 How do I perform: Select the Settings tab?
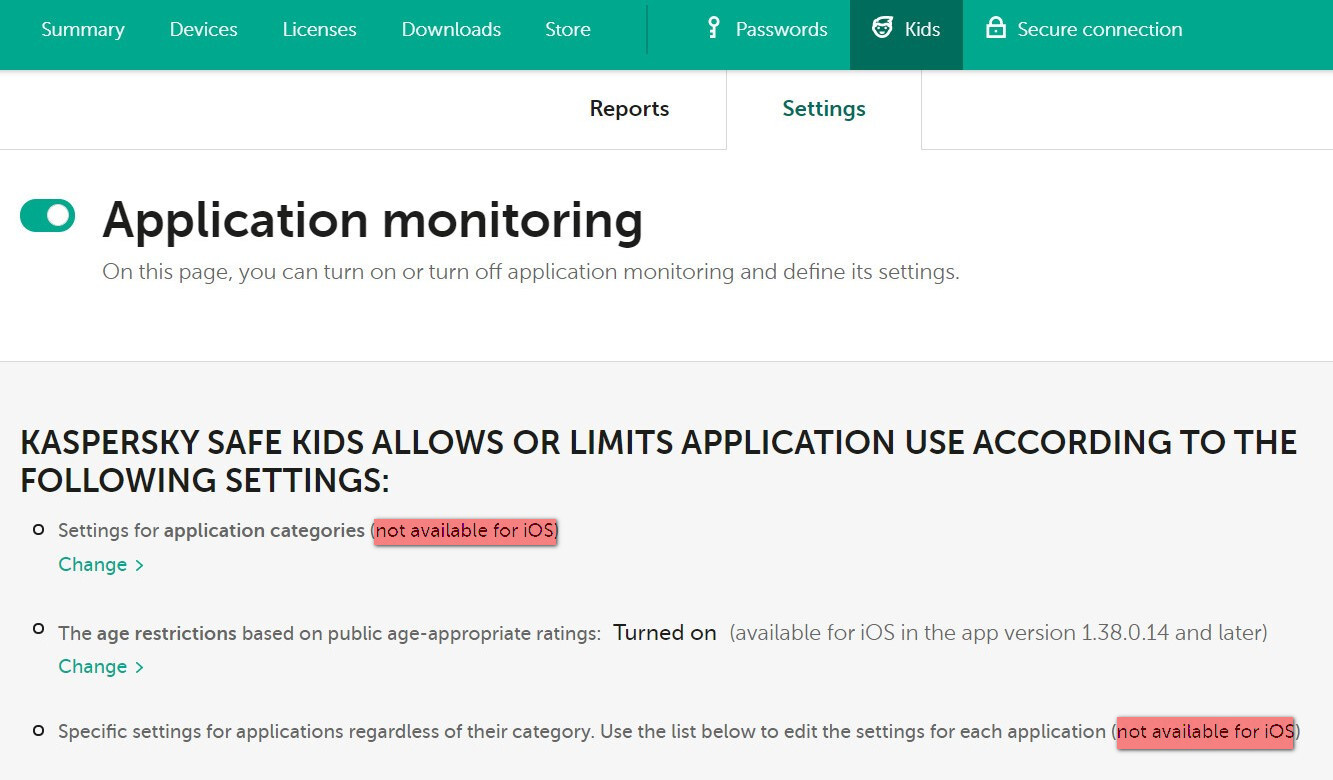(824, 110)
